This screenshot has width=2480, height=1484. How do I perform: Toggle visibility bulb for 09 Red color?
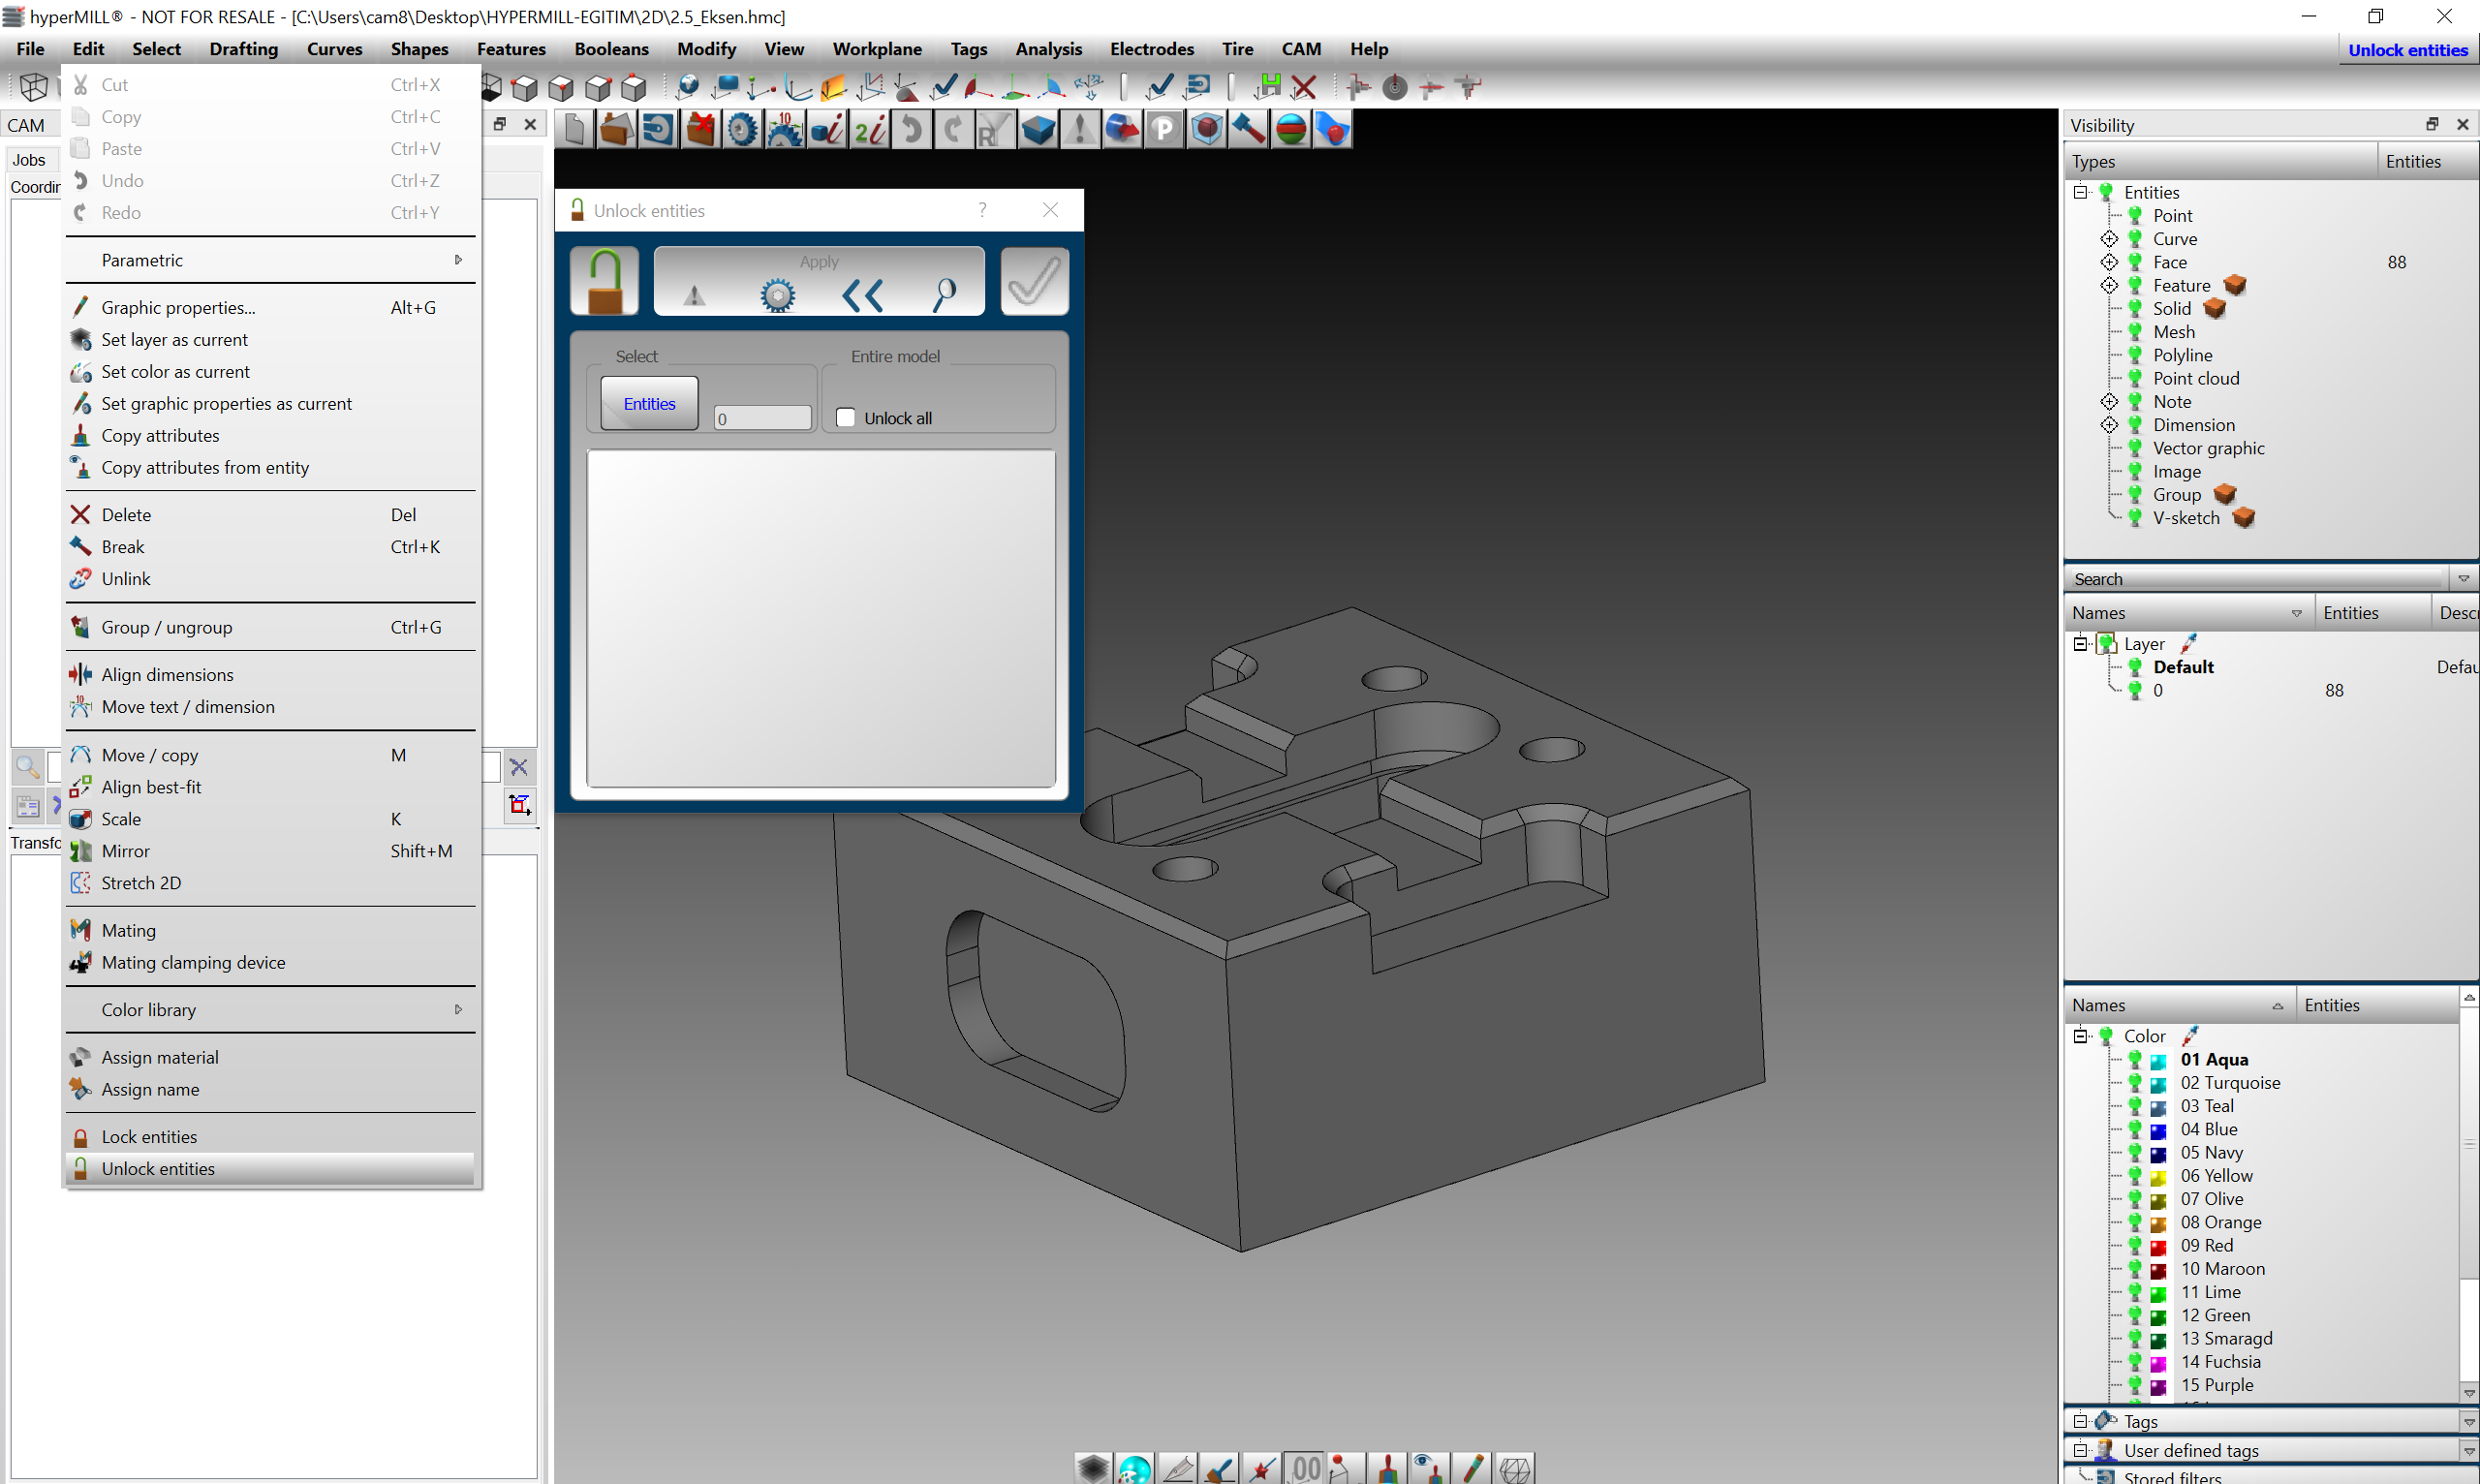tap(2134, 1245)
